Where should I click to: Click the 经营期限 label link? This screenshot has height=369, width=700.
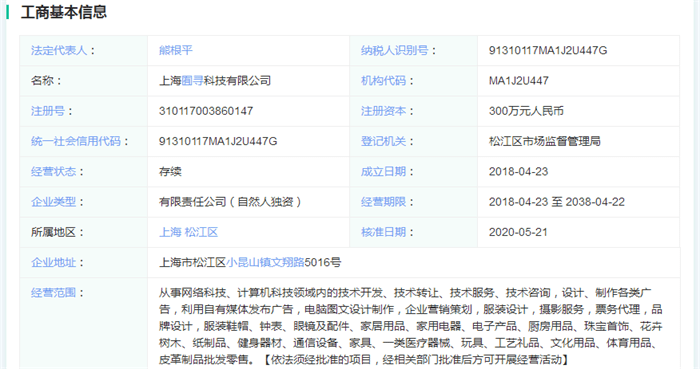coord(383,202)
